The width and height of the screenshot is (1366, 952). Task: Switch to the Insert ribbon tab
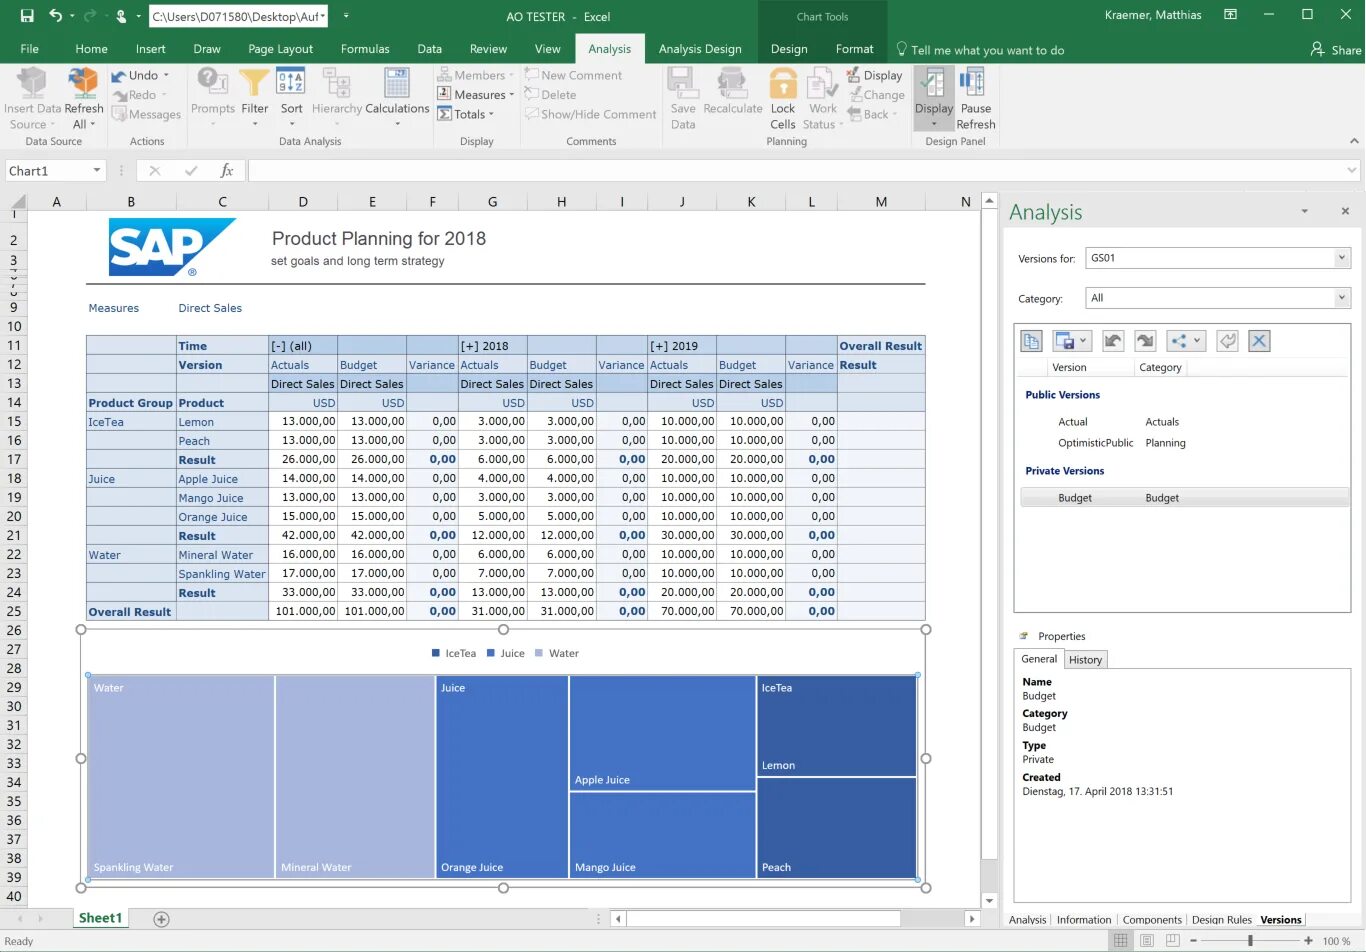click(x=151, y=49)
